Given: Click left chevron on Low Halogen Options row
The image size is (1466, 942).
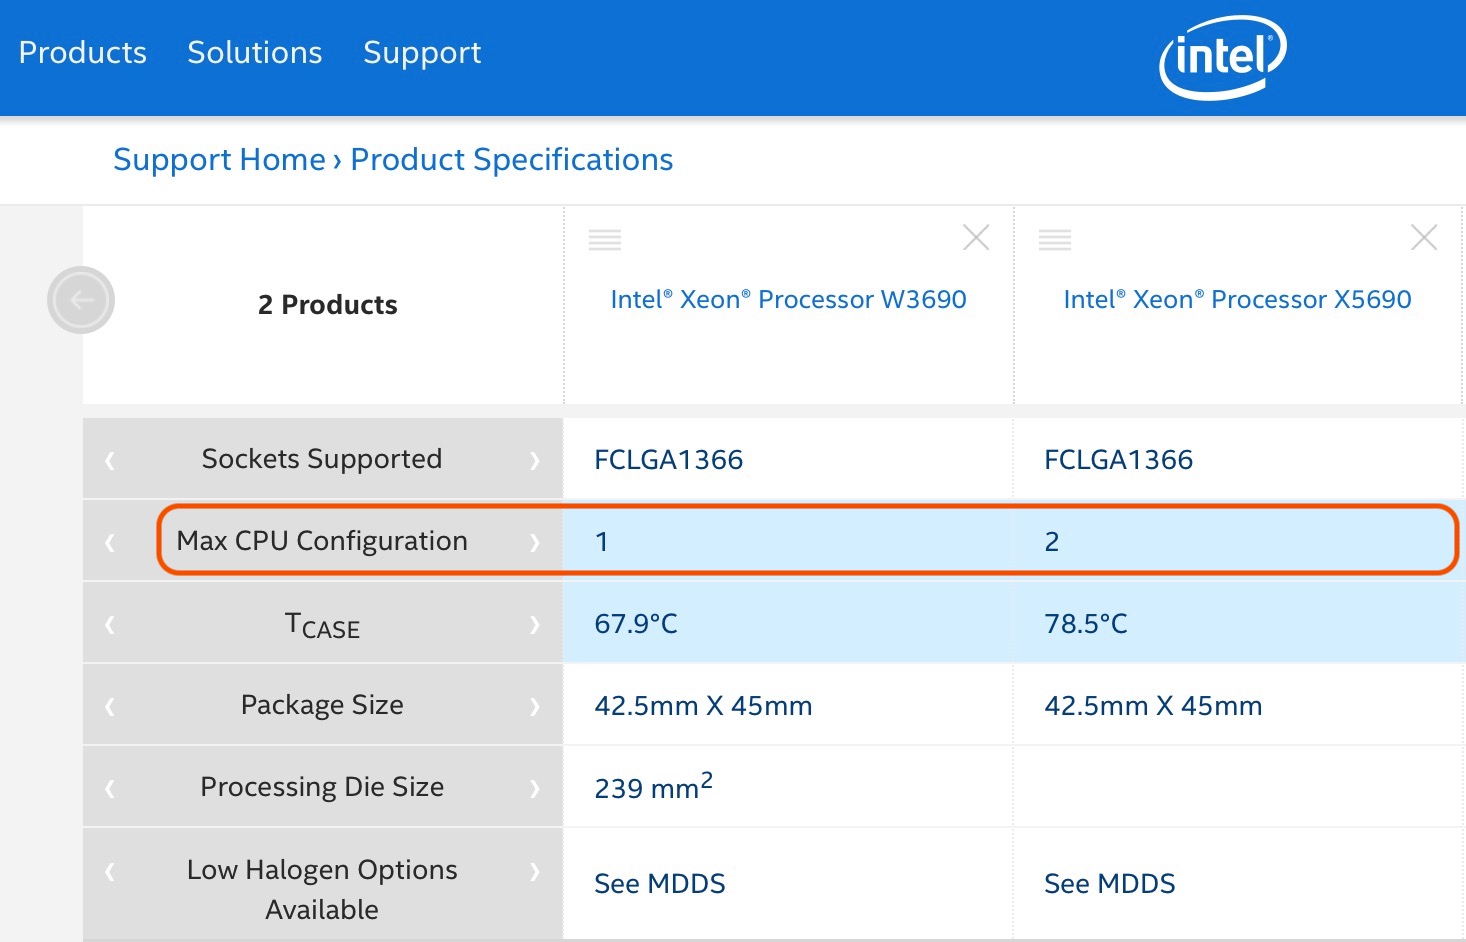Looking at the screenshot, I should 110,872.
